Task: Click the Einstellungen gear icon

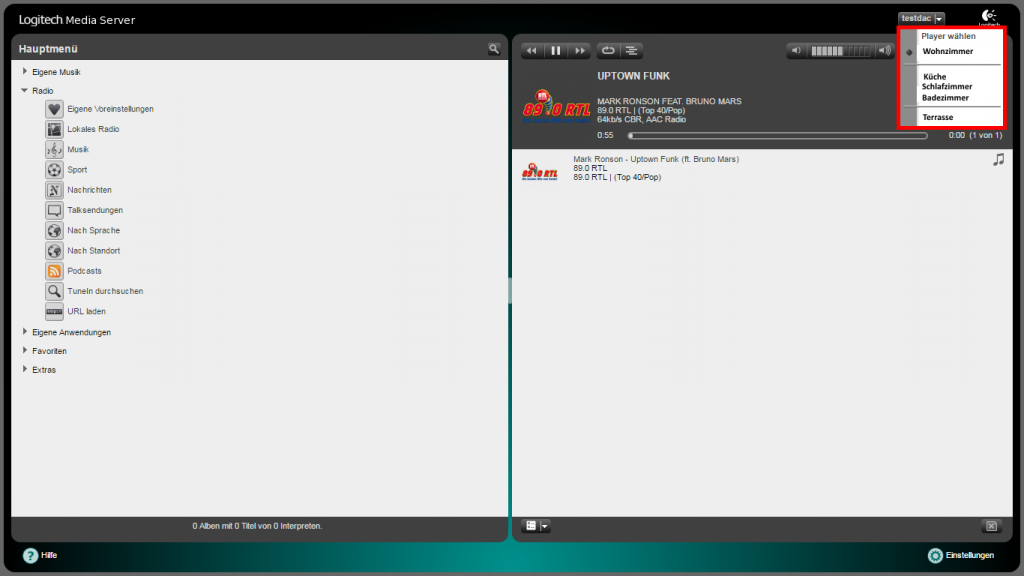Action: 935,555
